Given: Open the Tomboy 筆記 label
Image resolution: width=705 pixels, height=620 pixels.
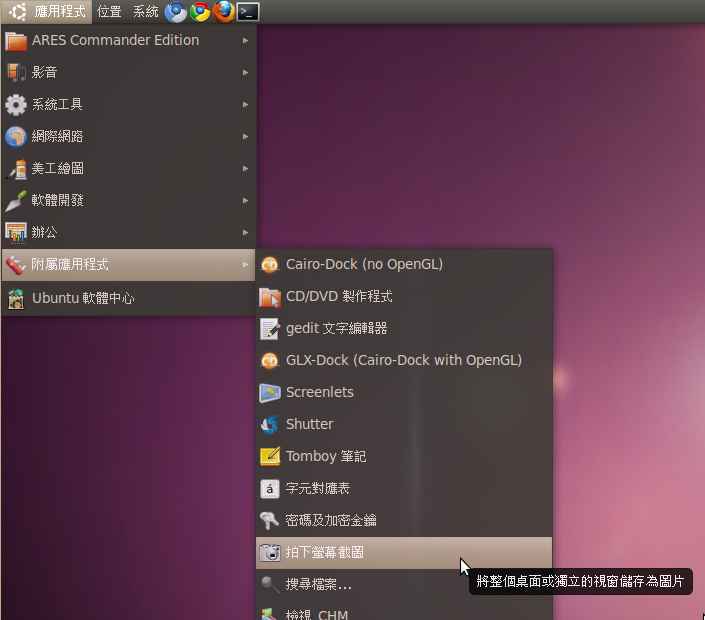Looking at the screenshot, I should point(326,457).
